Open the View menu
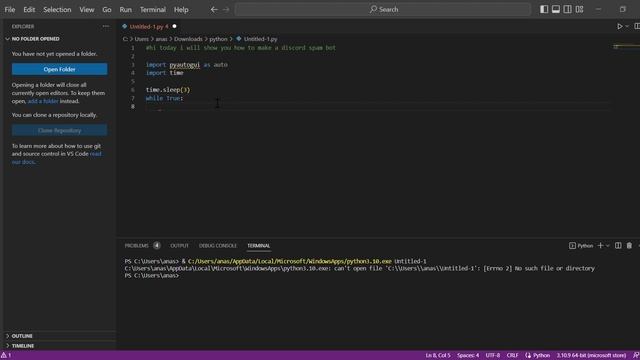The width and height of the screenshot is (640, 360). click(x=87, y=9)
